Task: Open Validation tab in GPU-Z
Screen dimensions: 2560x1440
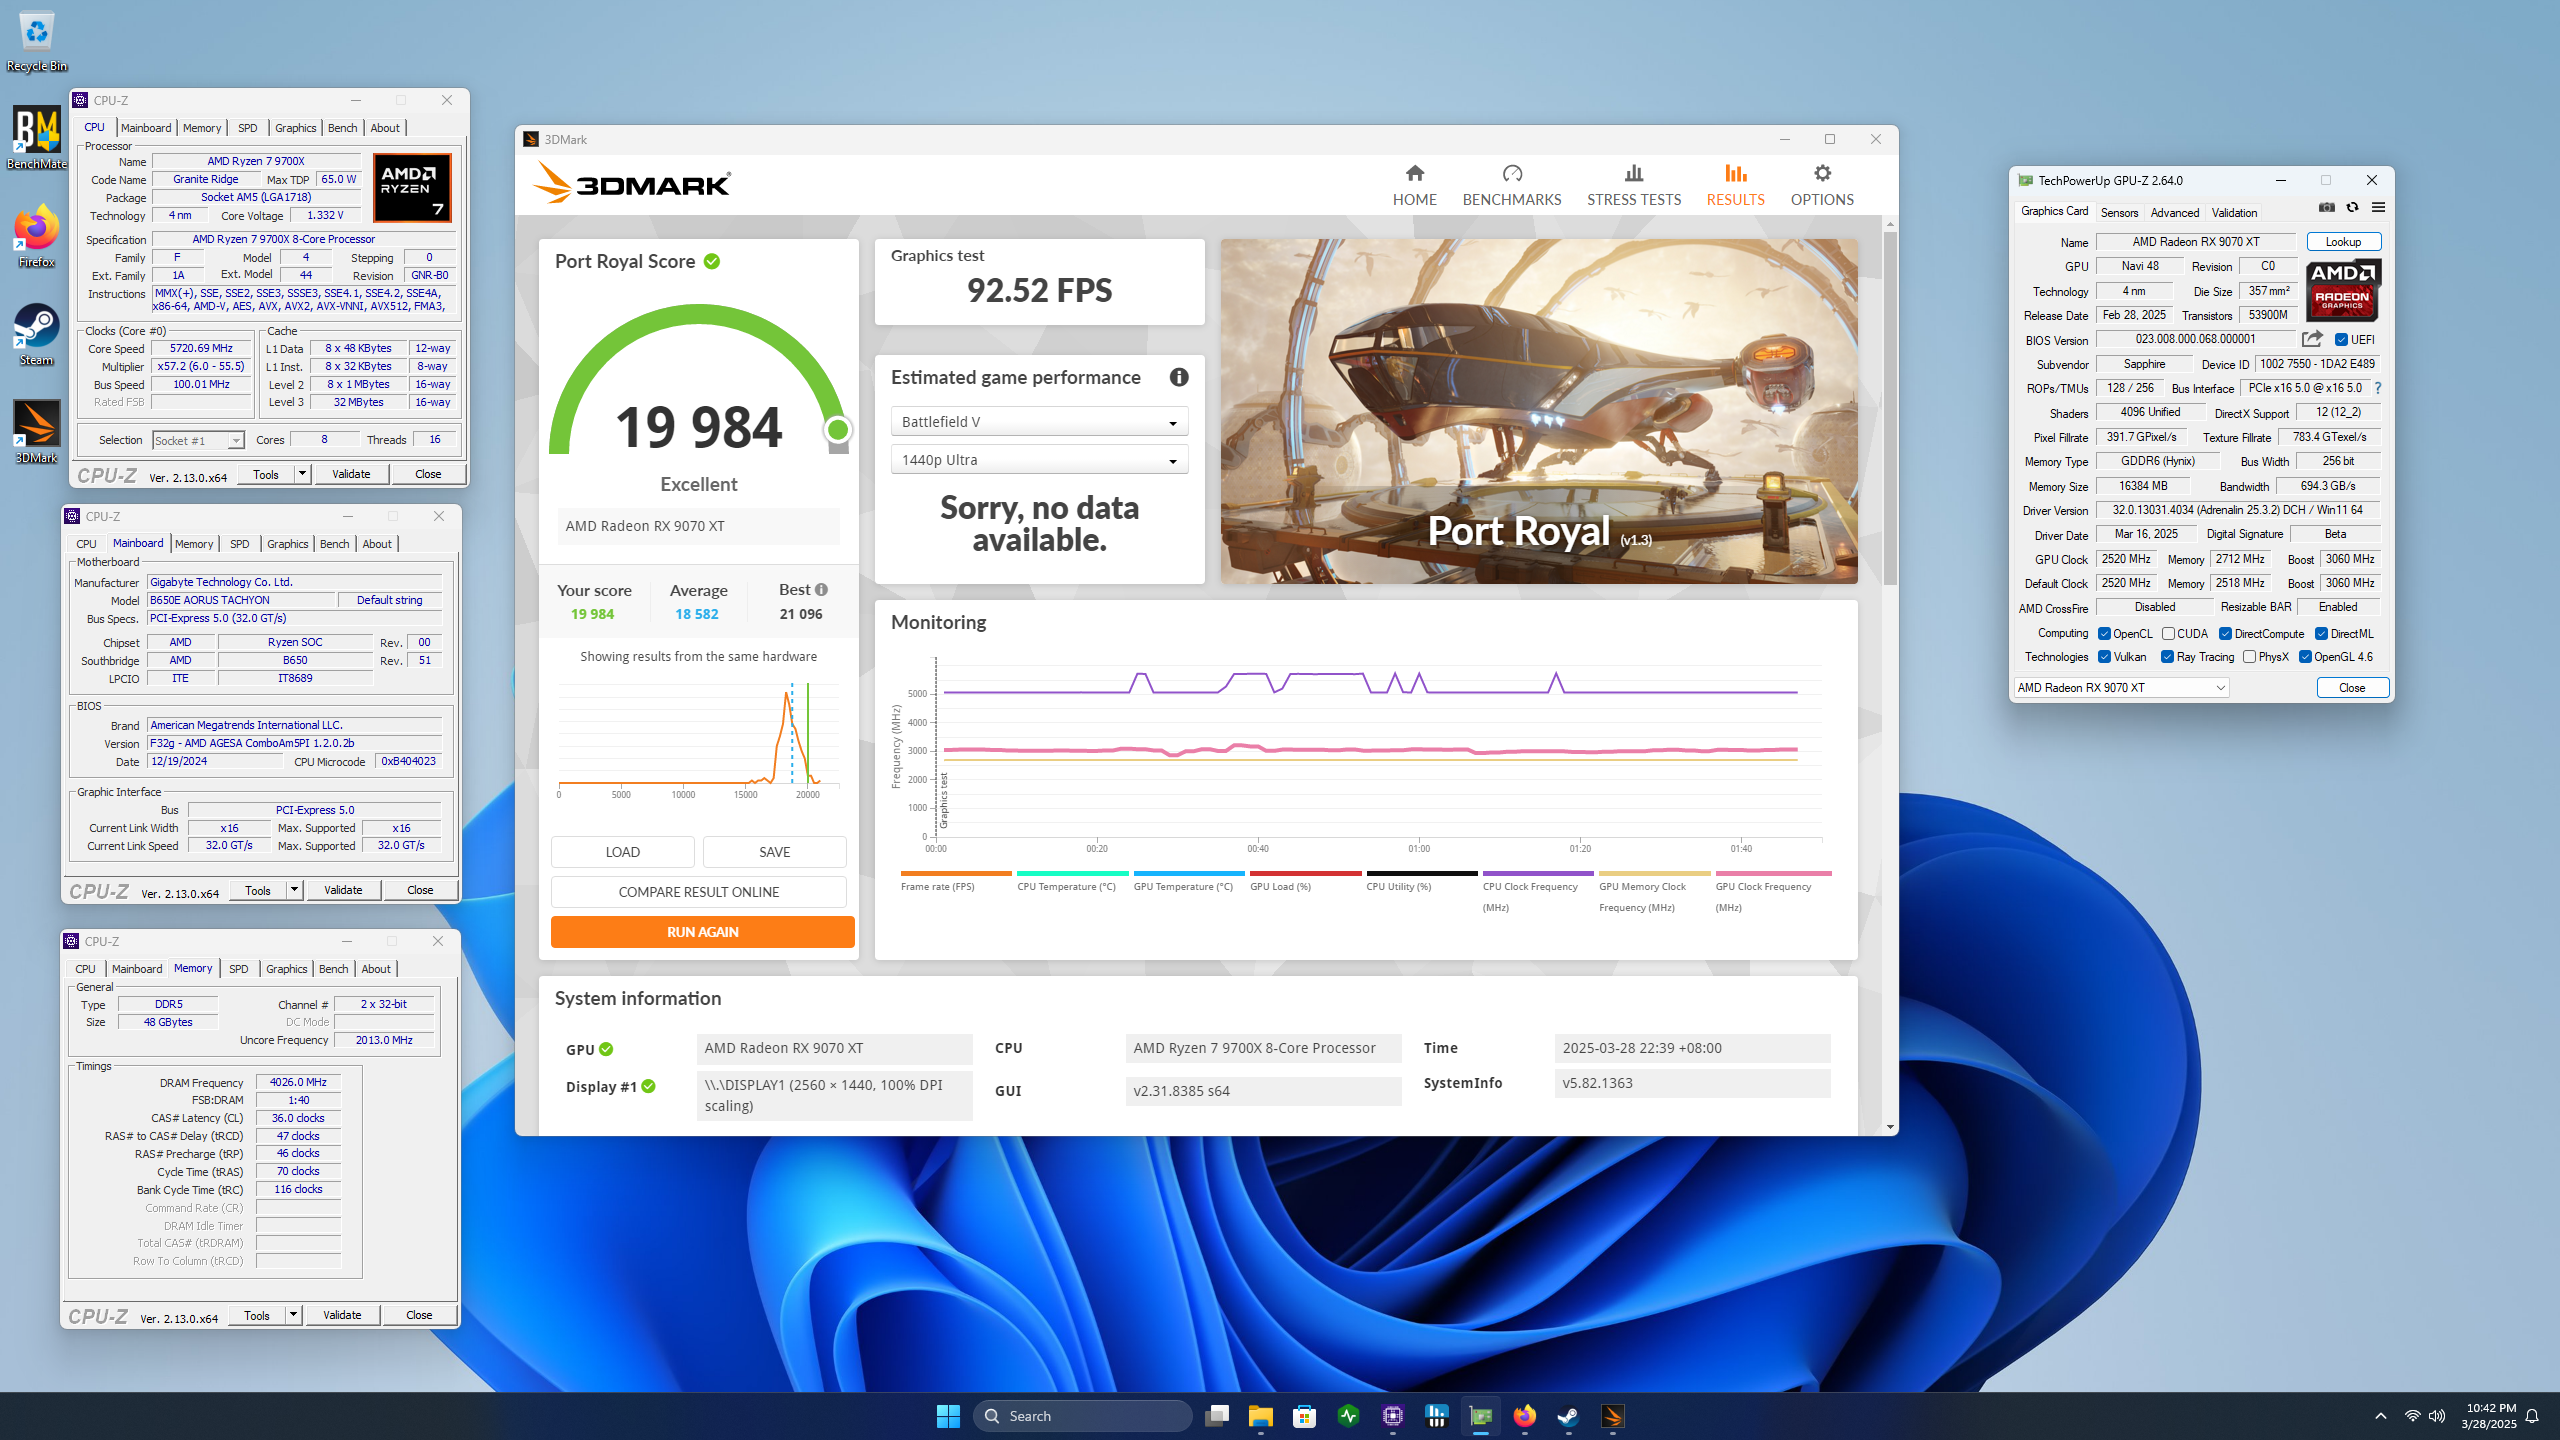Action: click(2234, 213)
